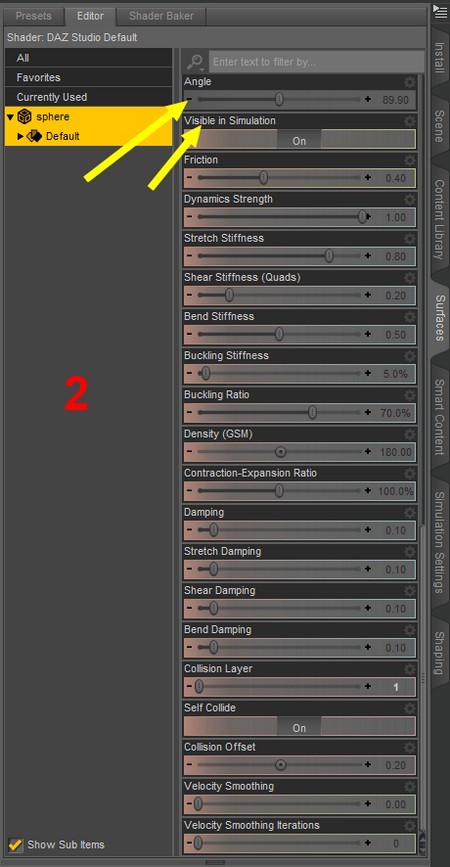Click the magnifier filter icon in search bar
The width and height of the screenshot is (450, 867).
(x=195, y=62)
